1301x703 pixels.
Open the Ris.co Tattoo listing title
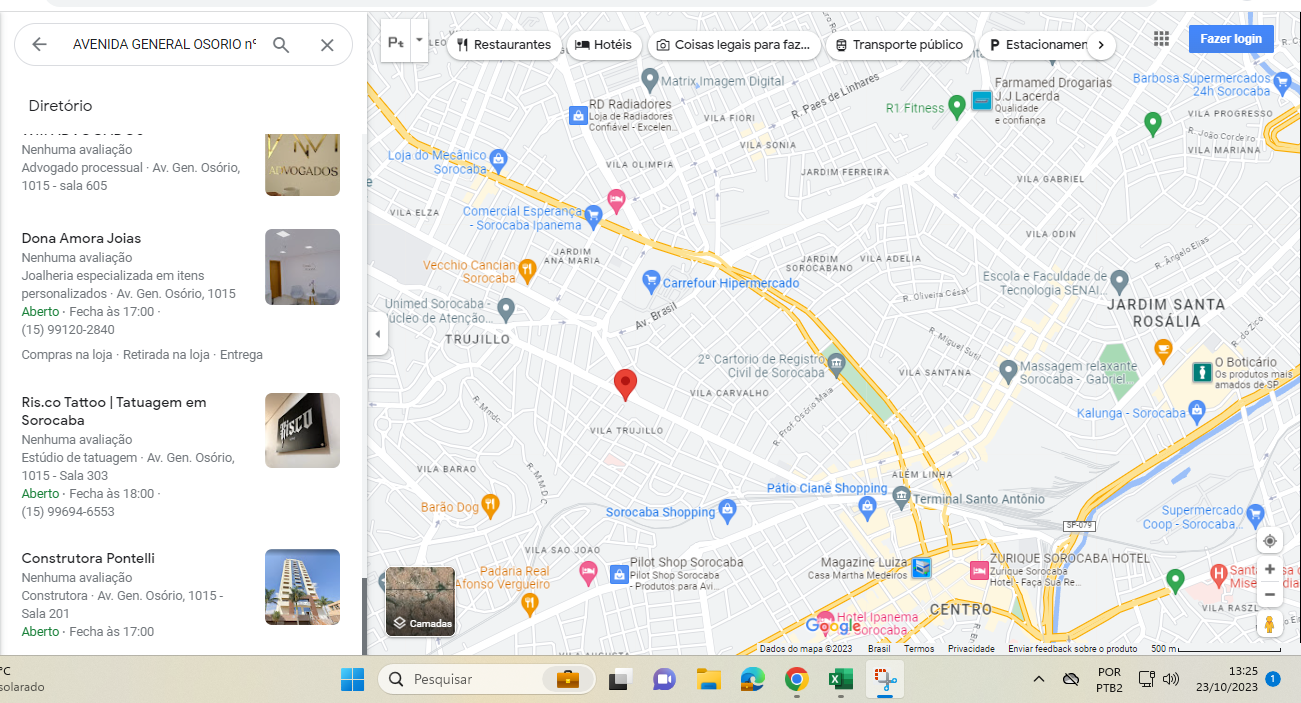(114, 411)
